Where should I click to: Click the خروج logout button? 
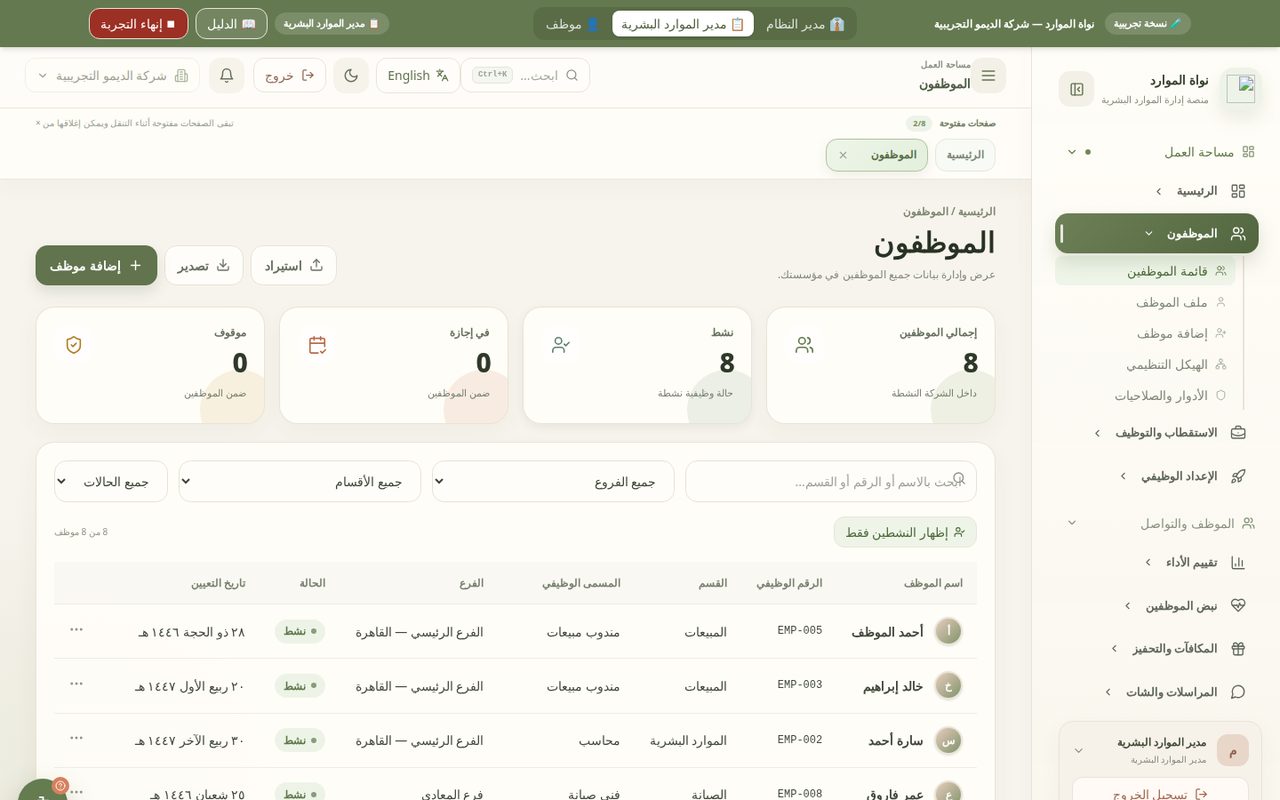point(289,75)
